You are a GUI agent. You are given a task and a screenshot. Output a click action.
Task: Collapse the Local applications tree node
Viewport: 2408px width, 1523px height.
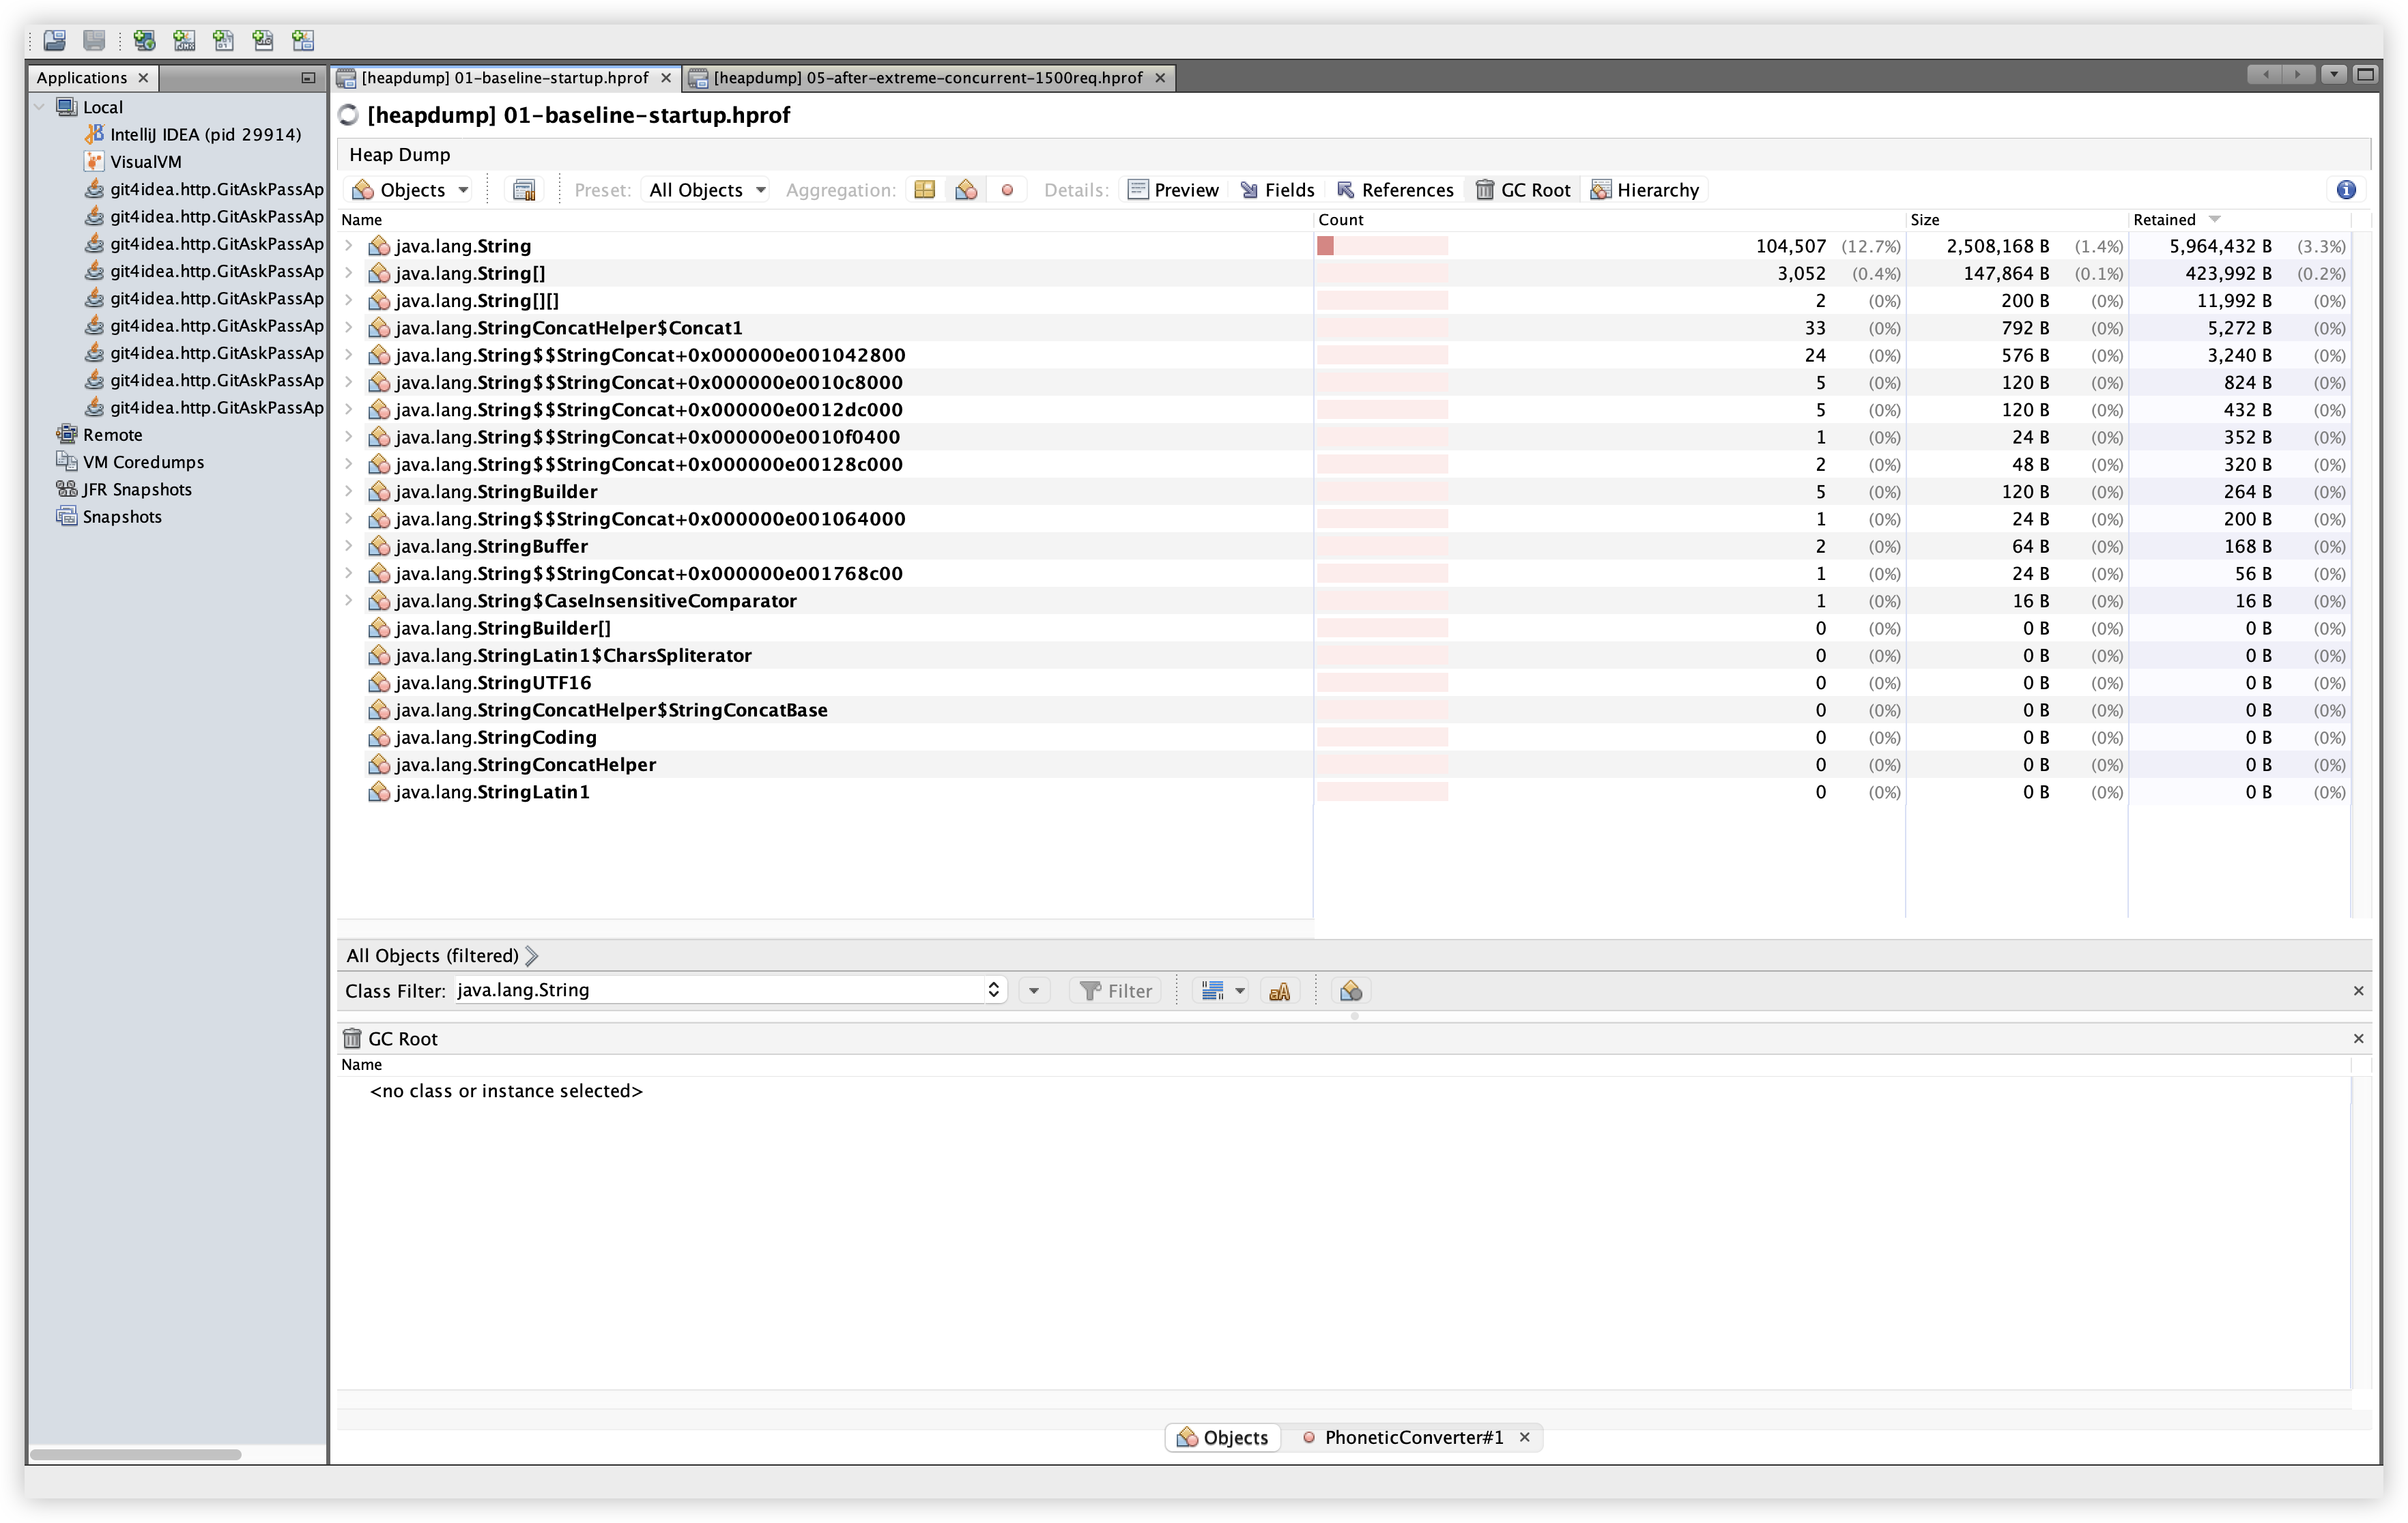pos(40,107)
